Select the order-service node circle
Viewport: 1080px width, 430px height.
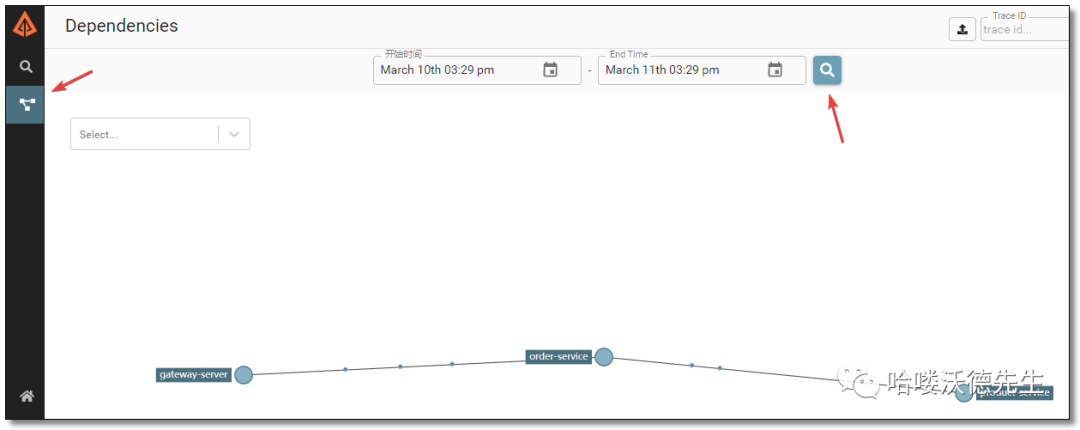603,356
